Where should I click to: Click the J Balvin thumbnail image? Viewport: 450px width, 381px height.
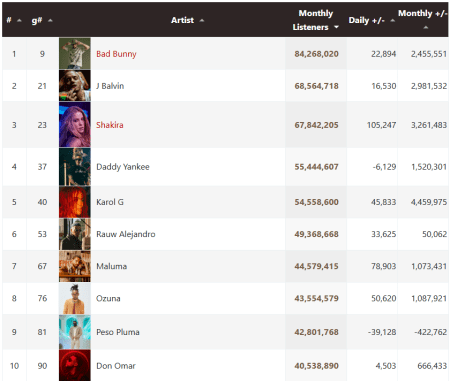pos(75,86)
